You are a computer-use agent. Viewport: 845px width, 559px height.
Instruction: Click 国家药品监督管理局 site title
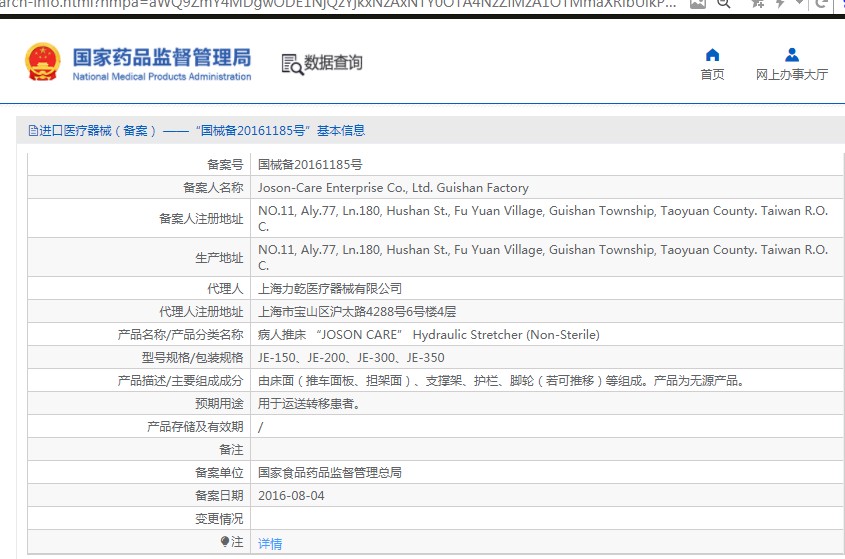point(162,57)
